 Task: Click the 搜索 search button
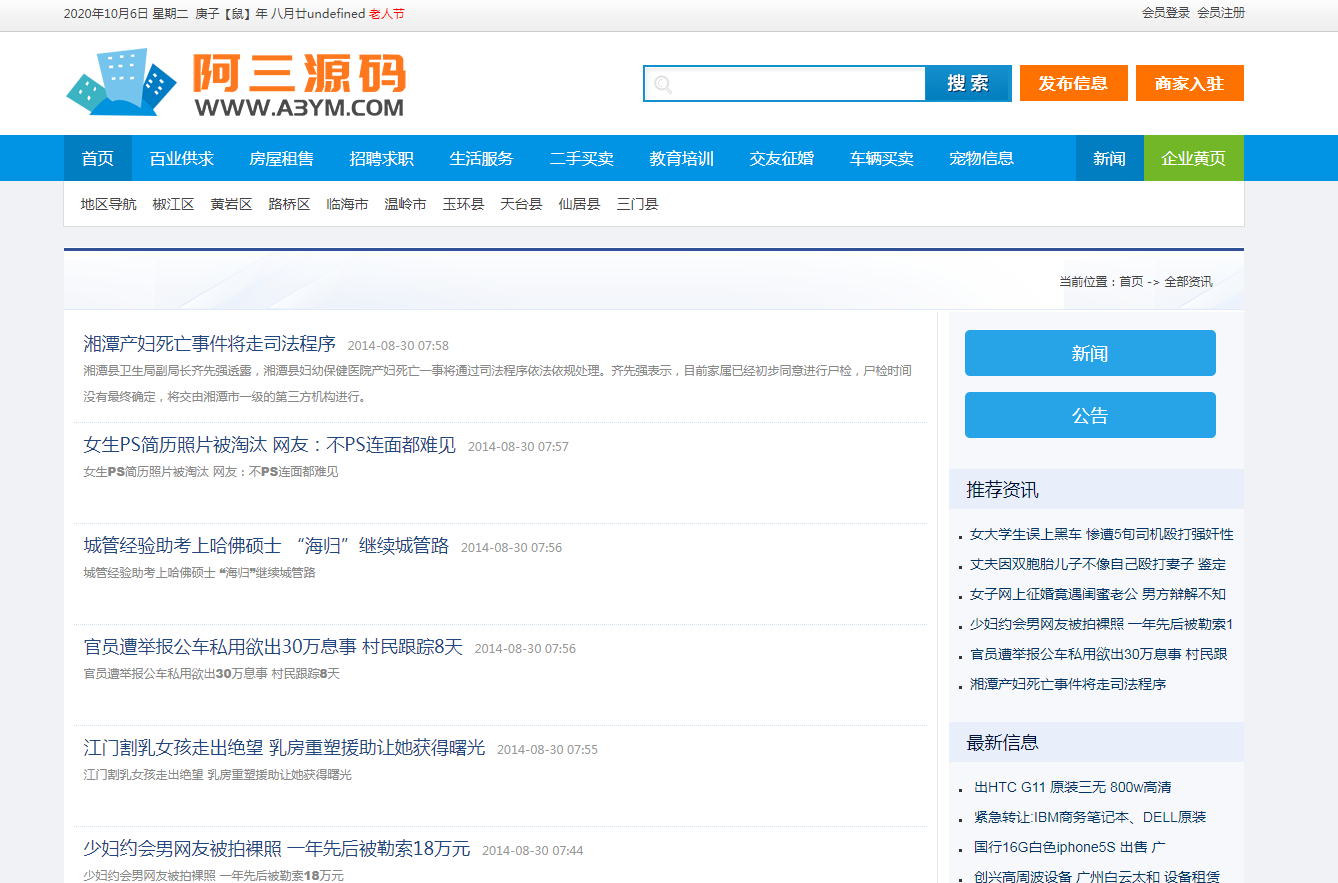tap(968, 84)
